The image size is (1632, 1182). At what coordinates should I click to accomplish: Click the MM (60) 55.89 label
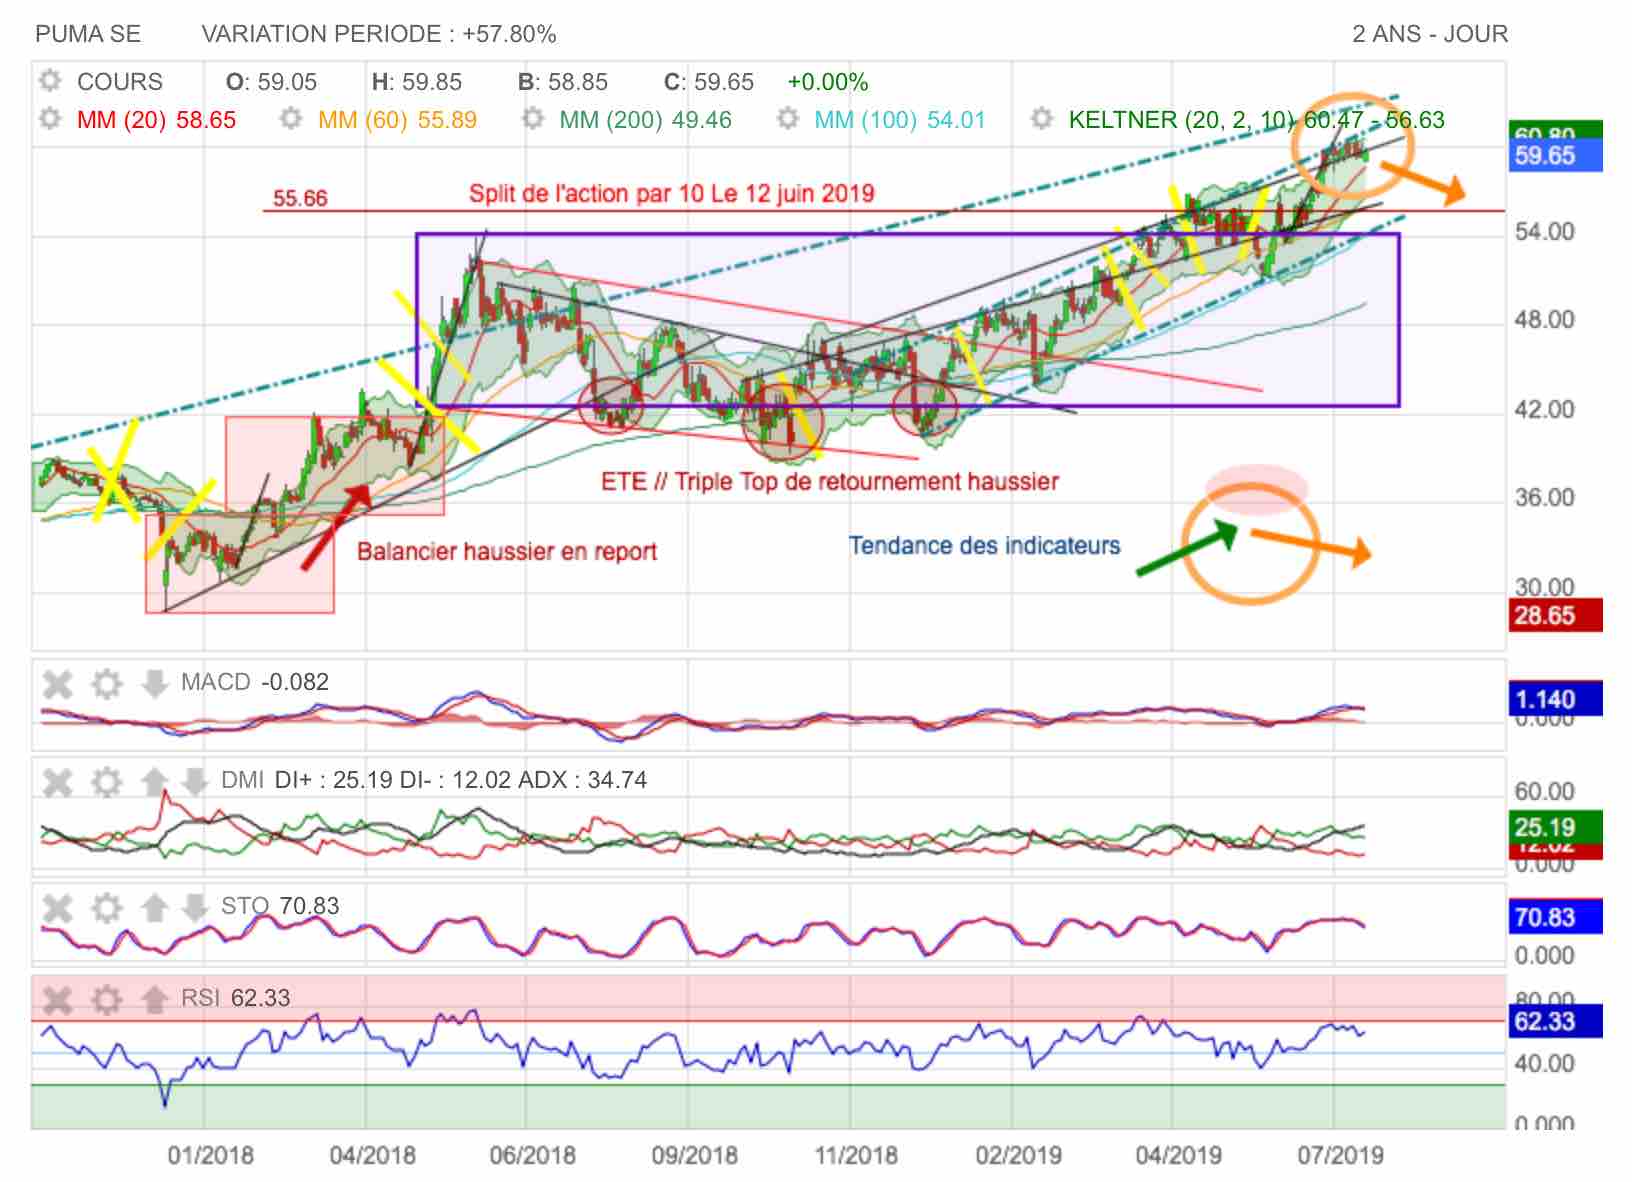click(397, 120)
